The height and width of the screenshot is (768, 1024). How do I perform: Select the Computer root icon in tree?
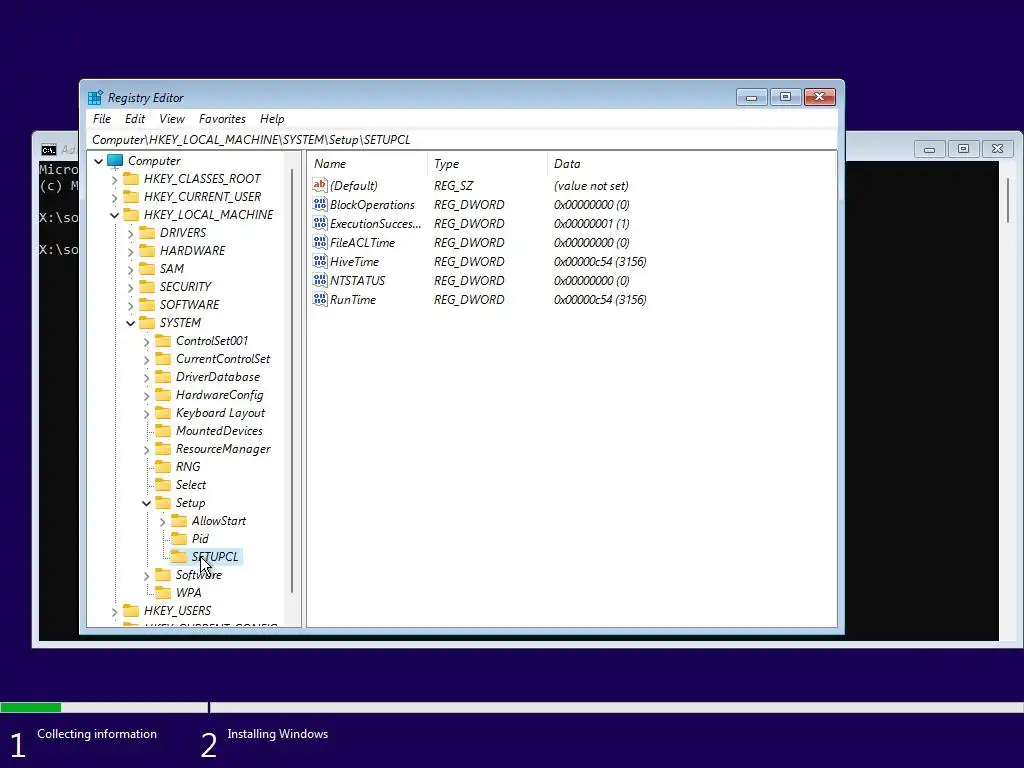click(115, 161)
